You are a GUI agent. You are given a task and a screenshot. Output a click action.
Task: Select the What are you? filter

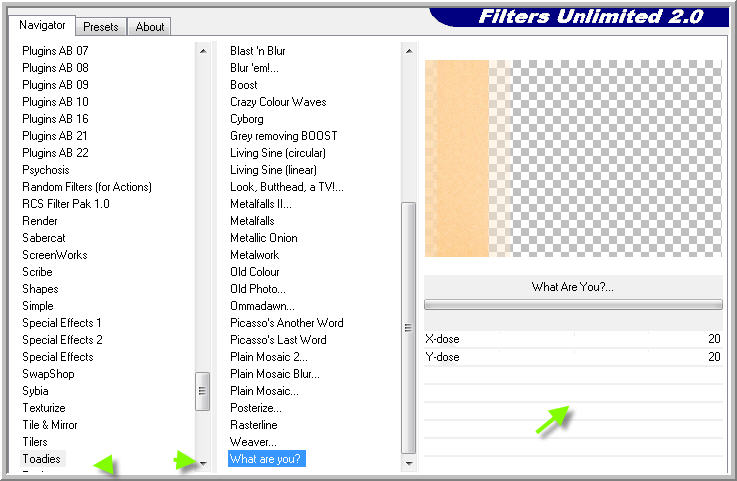(267, 458)
